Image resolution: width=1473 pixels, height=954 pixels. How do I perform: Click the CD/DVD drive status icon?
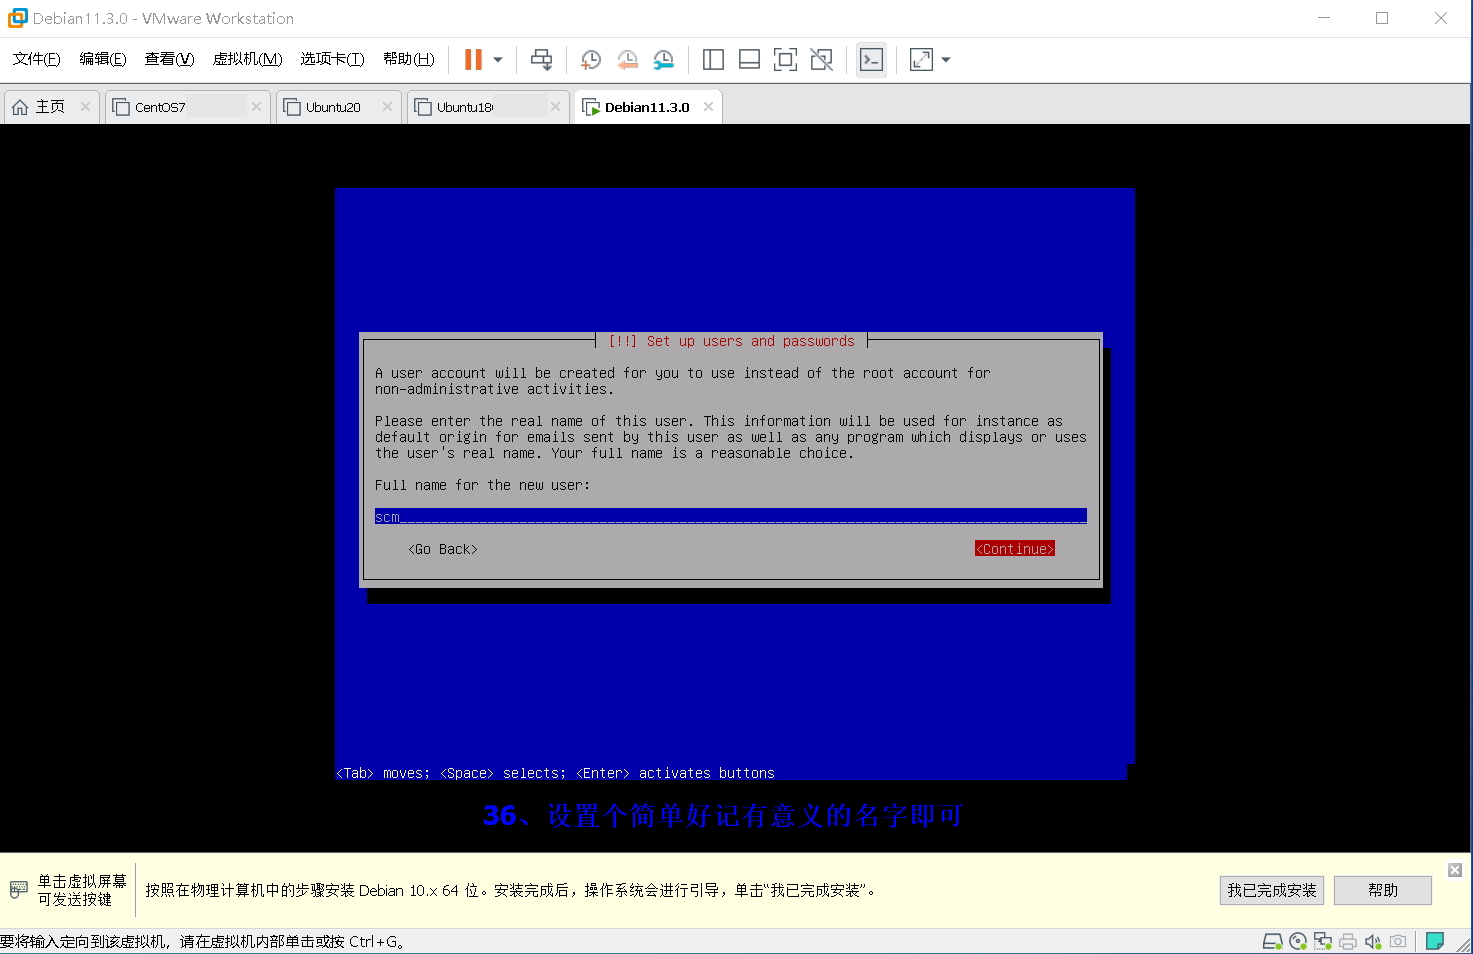(x=1298, y=941)
